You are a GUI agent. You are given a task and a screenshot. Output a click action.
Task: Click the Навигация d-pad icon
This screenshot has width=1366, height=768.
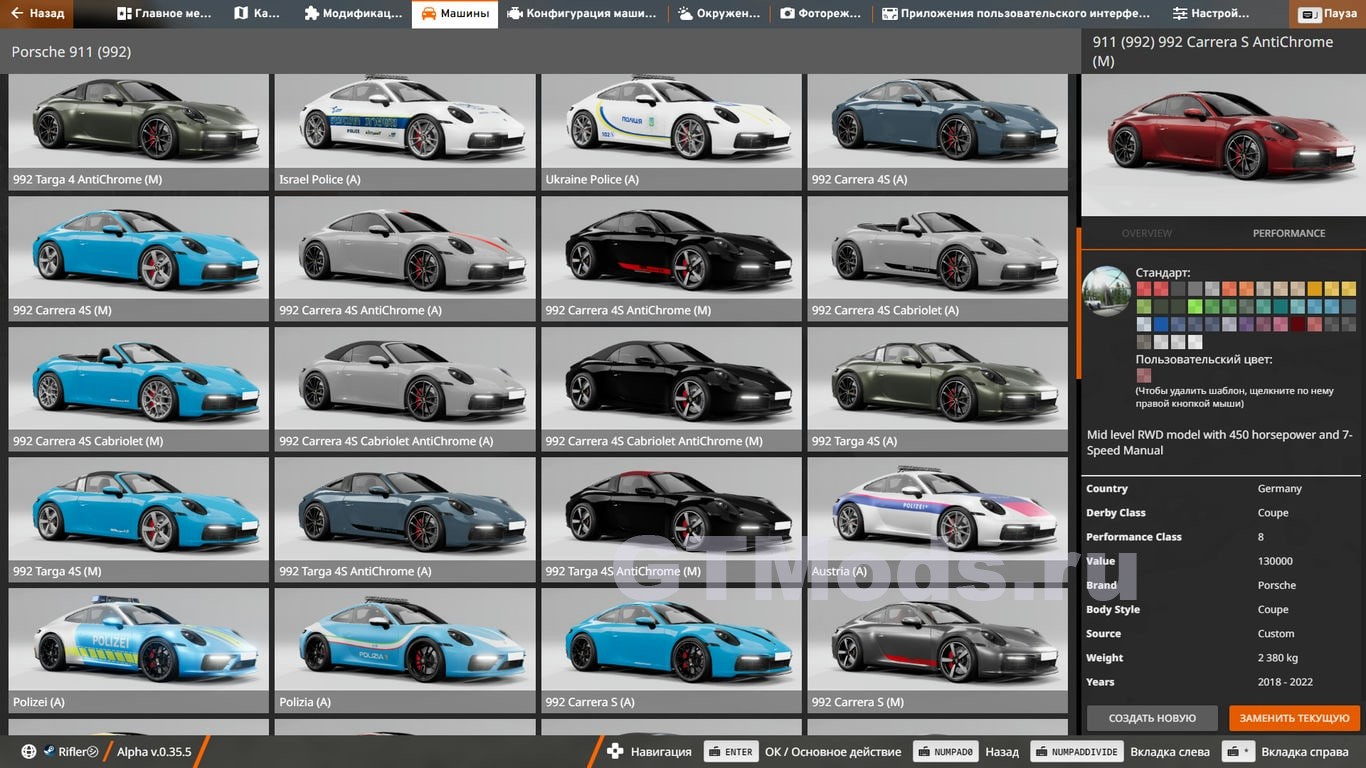coord(615,752)
